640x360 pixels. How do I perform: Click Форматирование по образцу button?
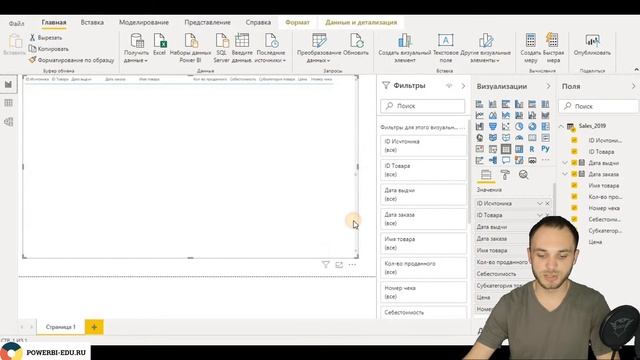(71, 60)
